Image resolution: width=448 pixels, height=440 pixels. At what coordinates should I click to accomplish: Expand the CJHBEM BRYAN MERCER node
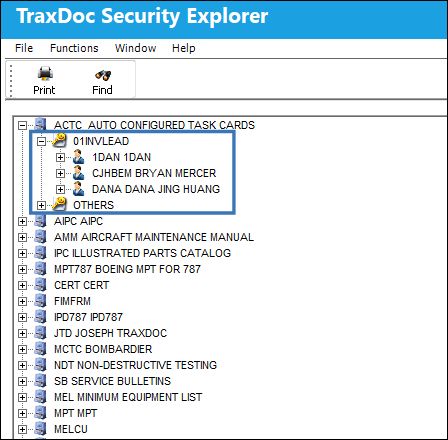(60, 173)
